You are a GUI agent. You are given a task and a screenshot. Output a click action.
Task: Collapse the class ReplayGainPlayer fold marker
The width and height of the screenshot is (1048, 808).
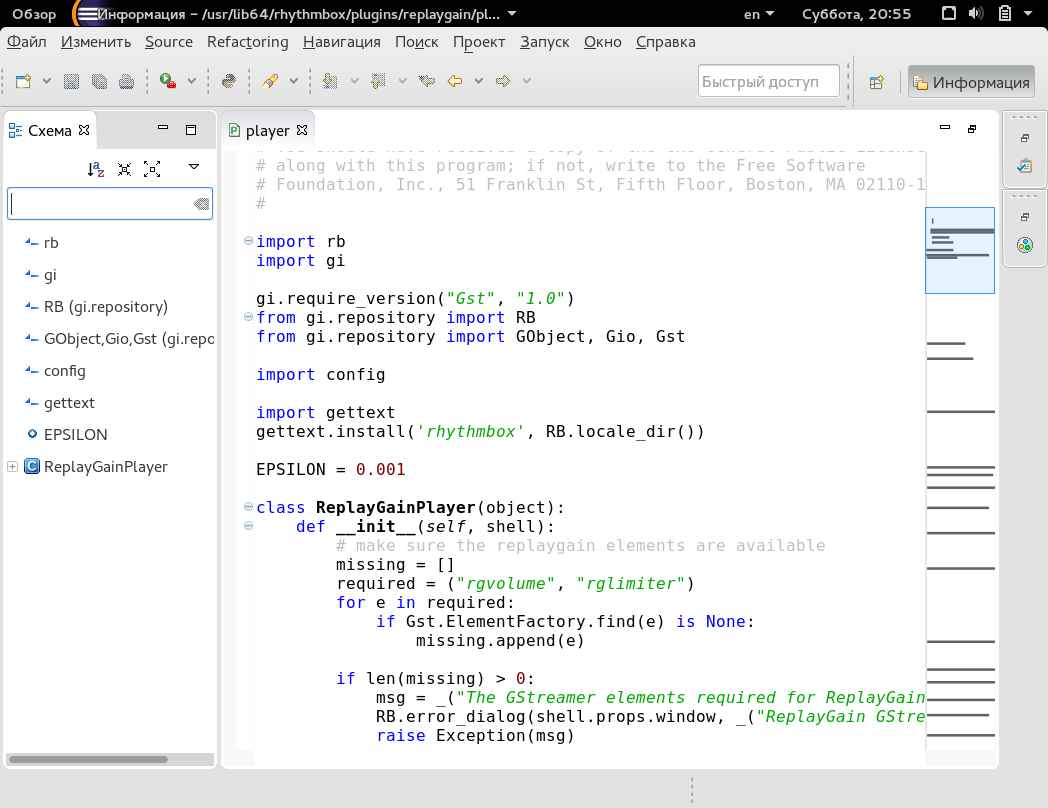pos(249,507)
